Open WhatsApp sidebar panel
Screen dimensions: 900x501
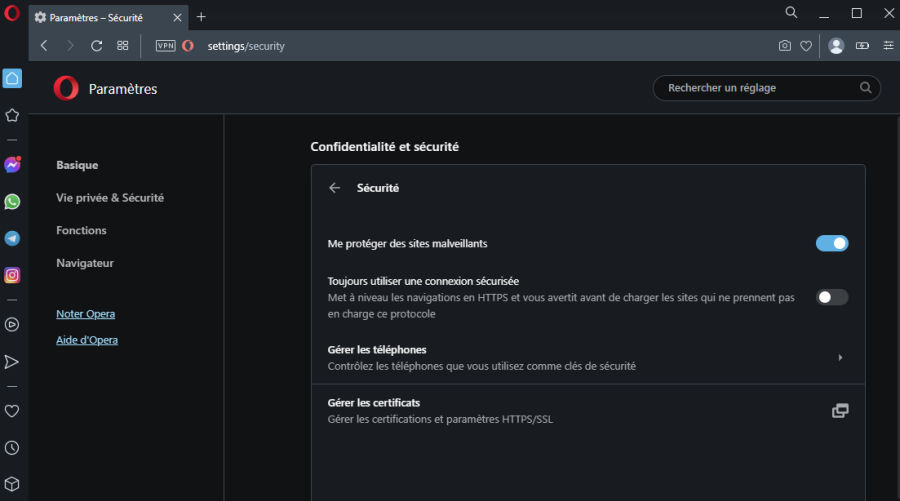(x=12, y=201)
